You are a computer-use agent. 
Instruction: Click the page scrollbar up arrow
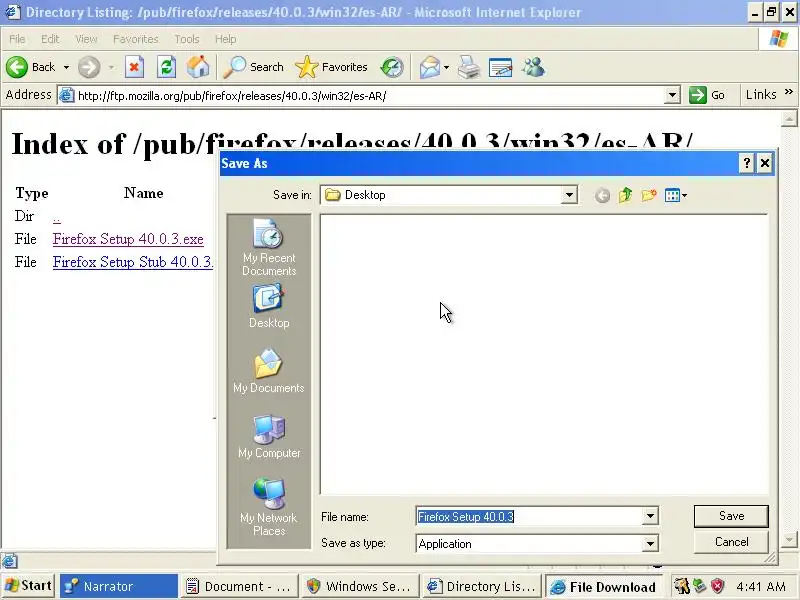pyautogui.click(x=789, y=119)
